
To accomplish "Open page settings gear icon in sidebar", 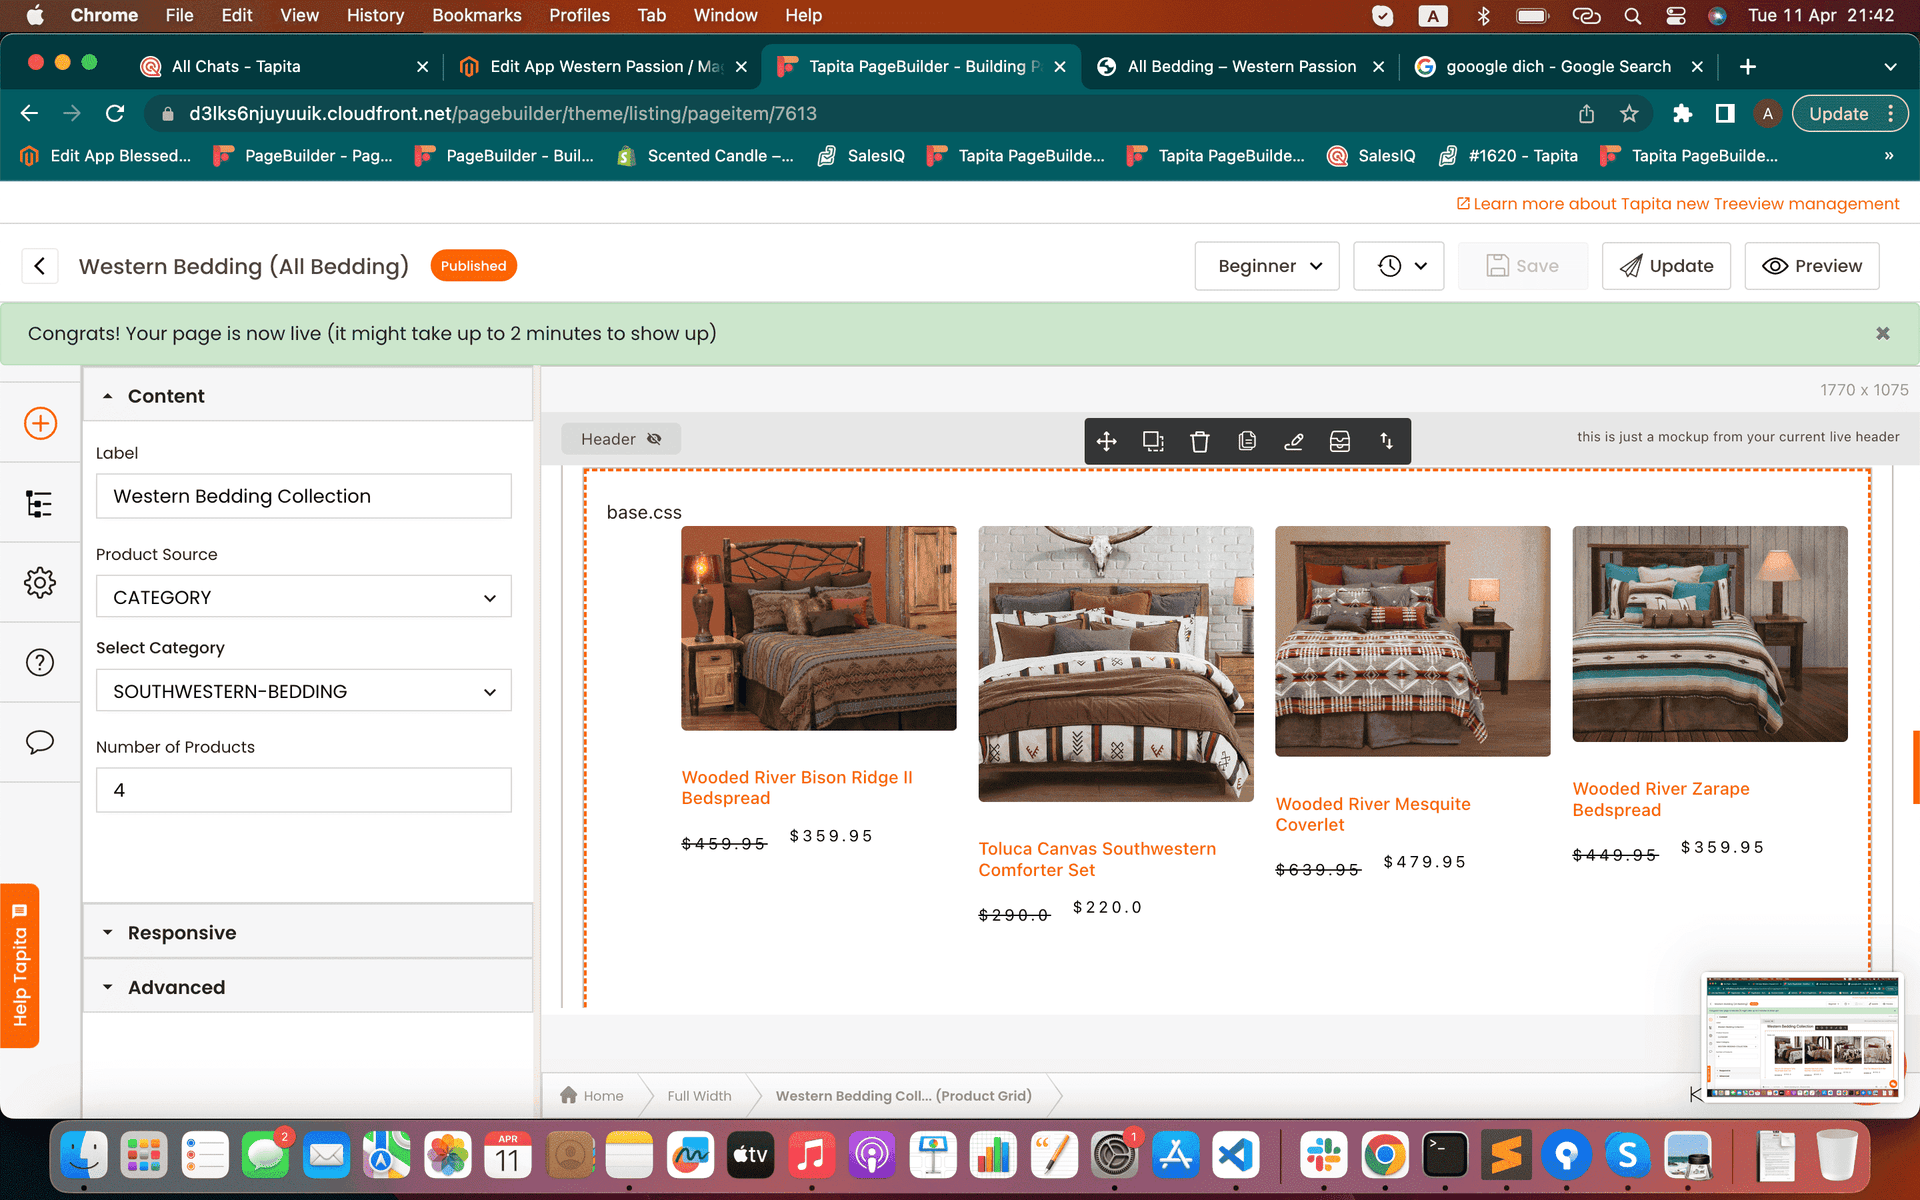I will [40, 583].
